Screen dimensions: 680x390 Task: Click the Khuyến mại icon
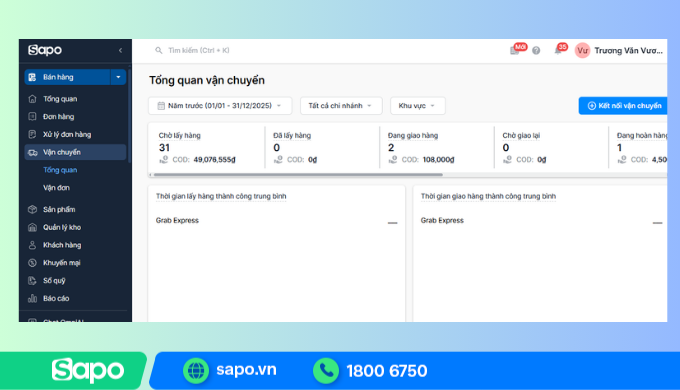tap(32, 263)
